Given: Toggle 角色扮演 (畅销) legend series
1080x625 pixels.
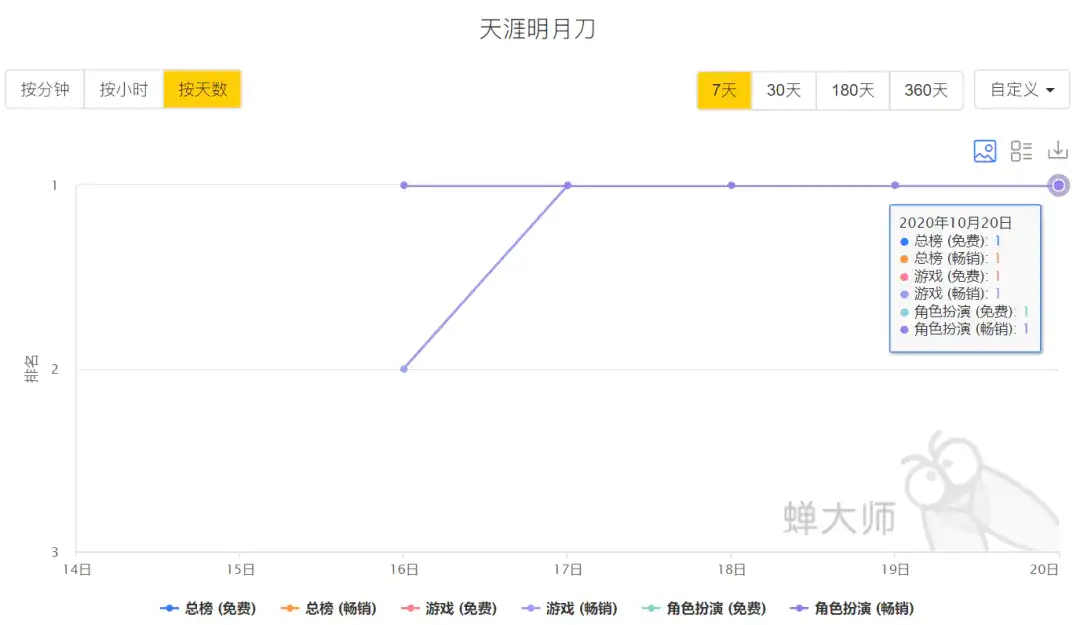Looking at the screenshot, I should tap(853, 608).
